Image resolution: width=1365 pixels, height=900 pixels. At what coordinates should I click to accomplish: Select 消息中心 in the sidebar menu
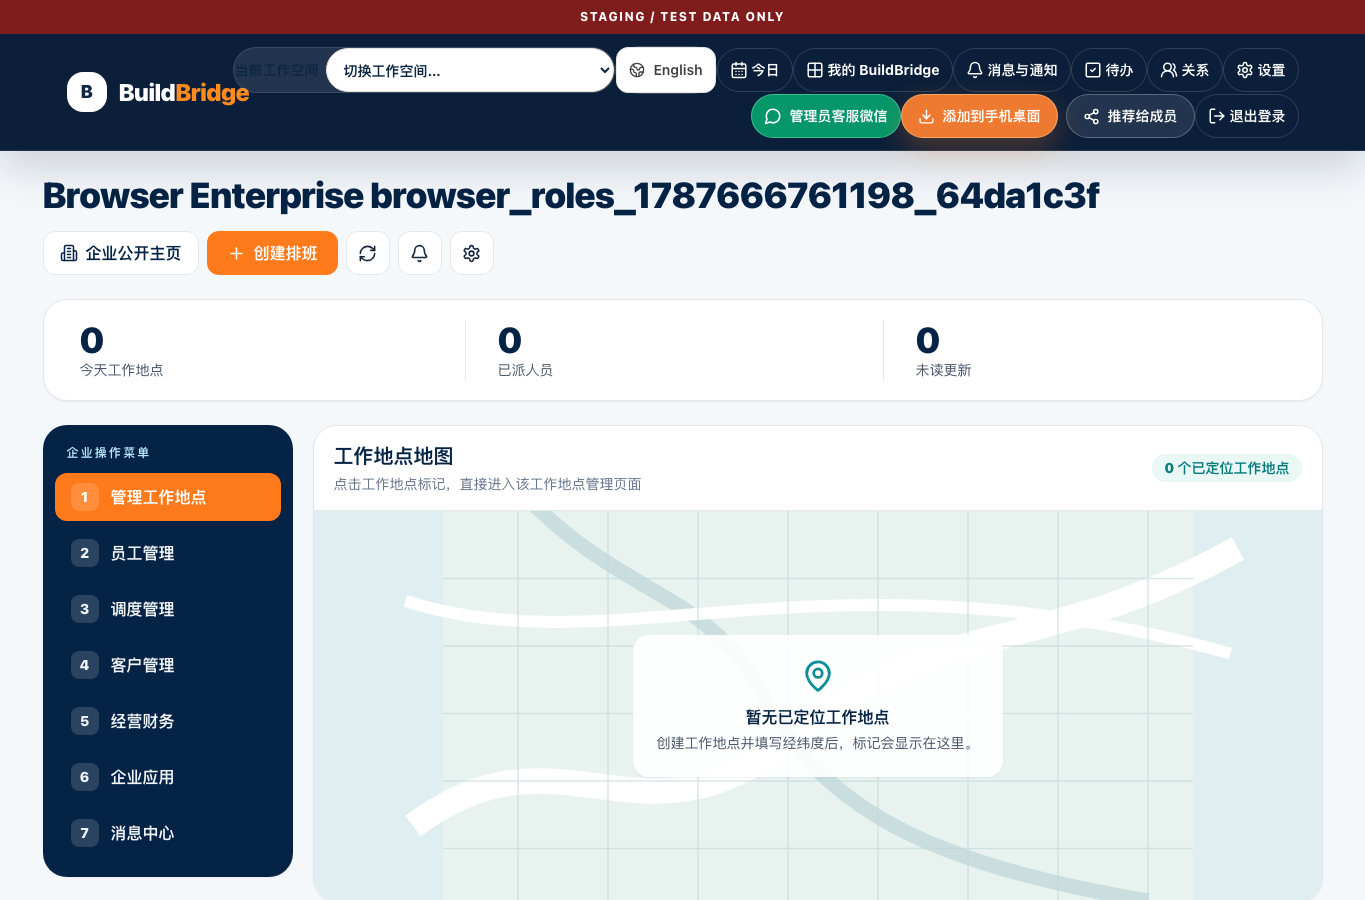click(x=168, y=833)
